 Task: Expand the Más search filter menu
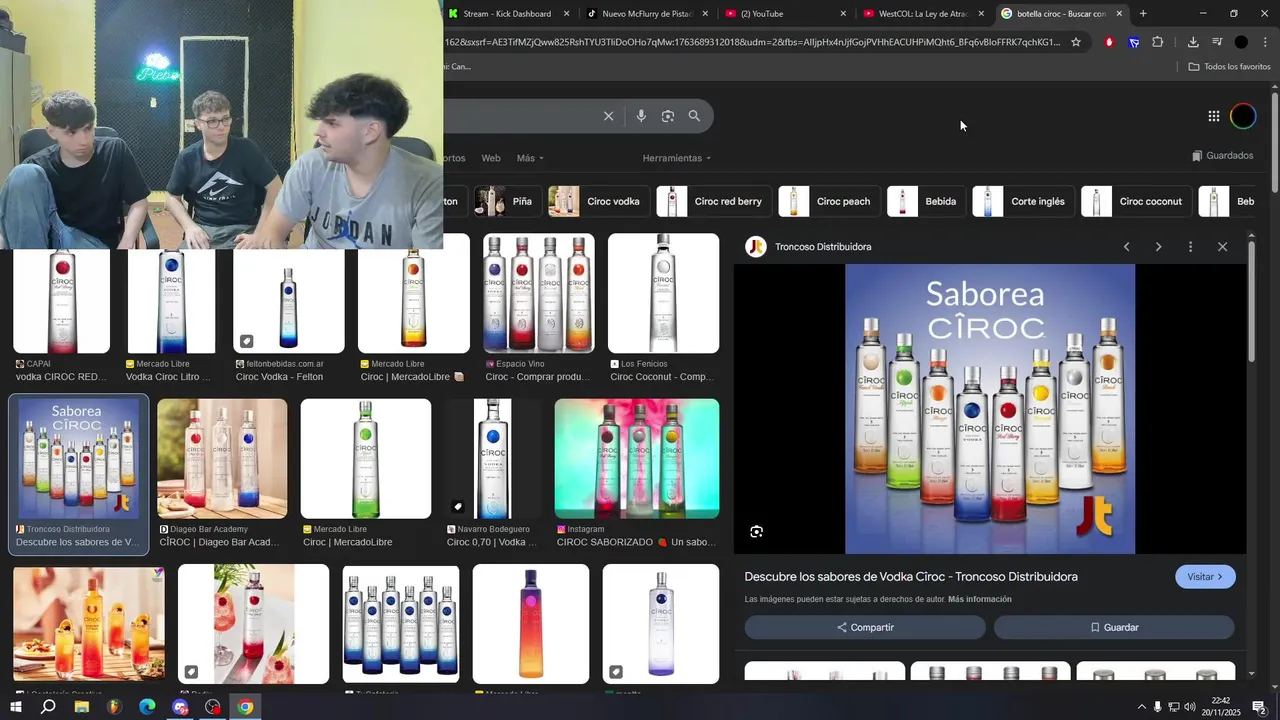[x=530, y=158]
